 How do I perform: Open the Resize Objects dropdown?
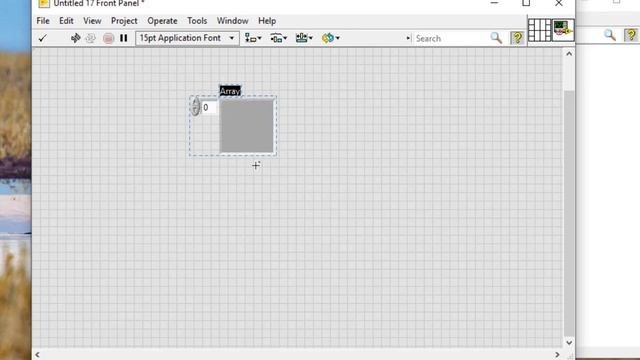[x=304, y=38]
